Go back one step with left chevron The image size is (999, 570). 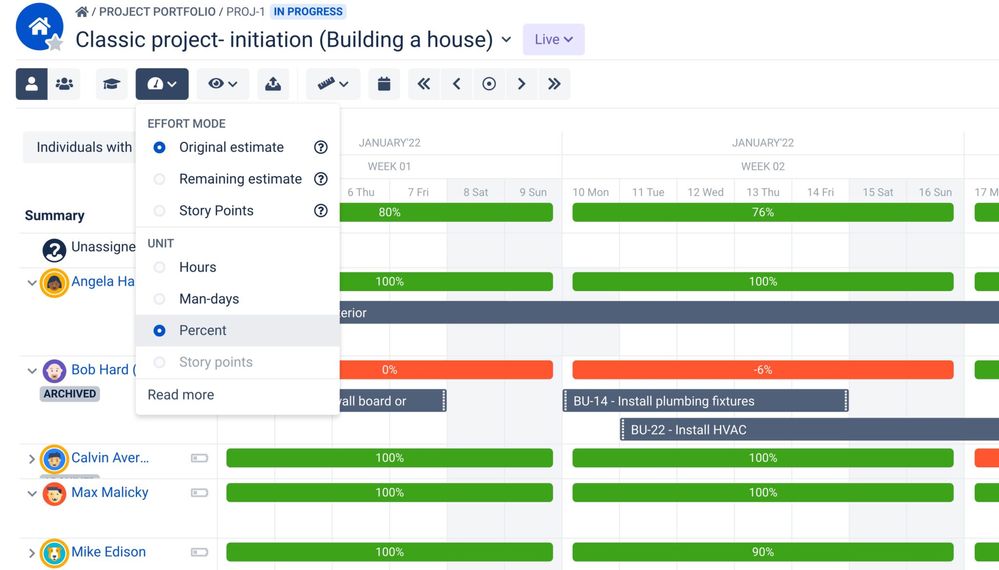pyautogui.click(x=456, y=84)
